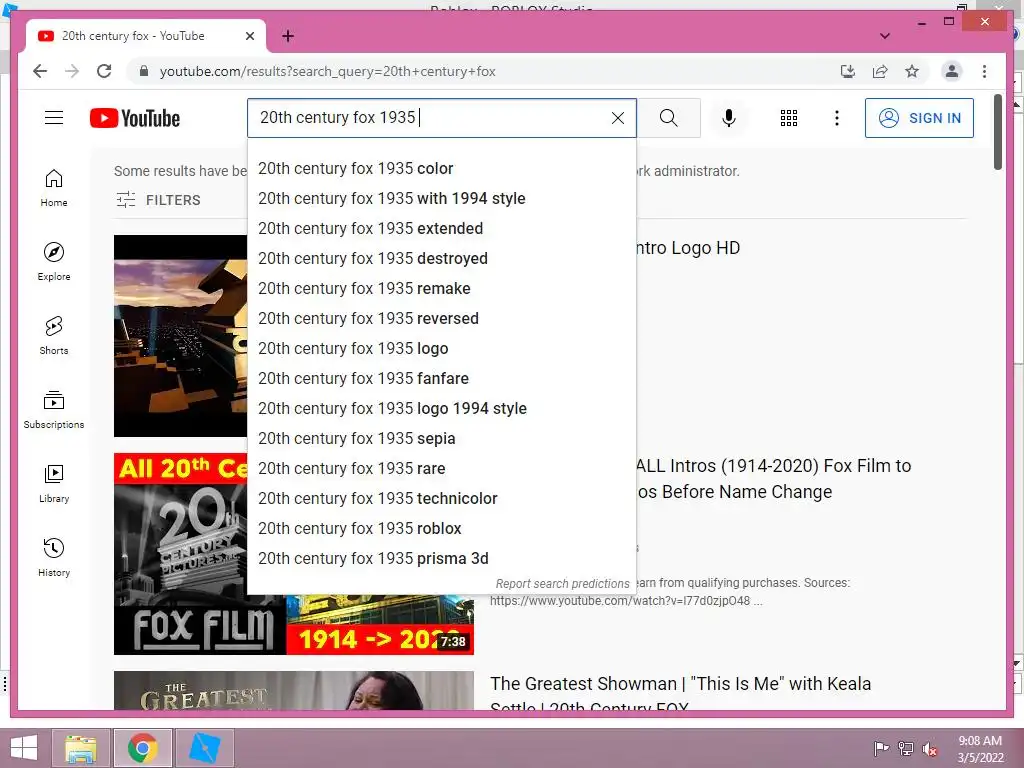Choose suggestion '20th century fox 1935 rare'
This screenshot has width=1024, height=768.
[441, 469]
